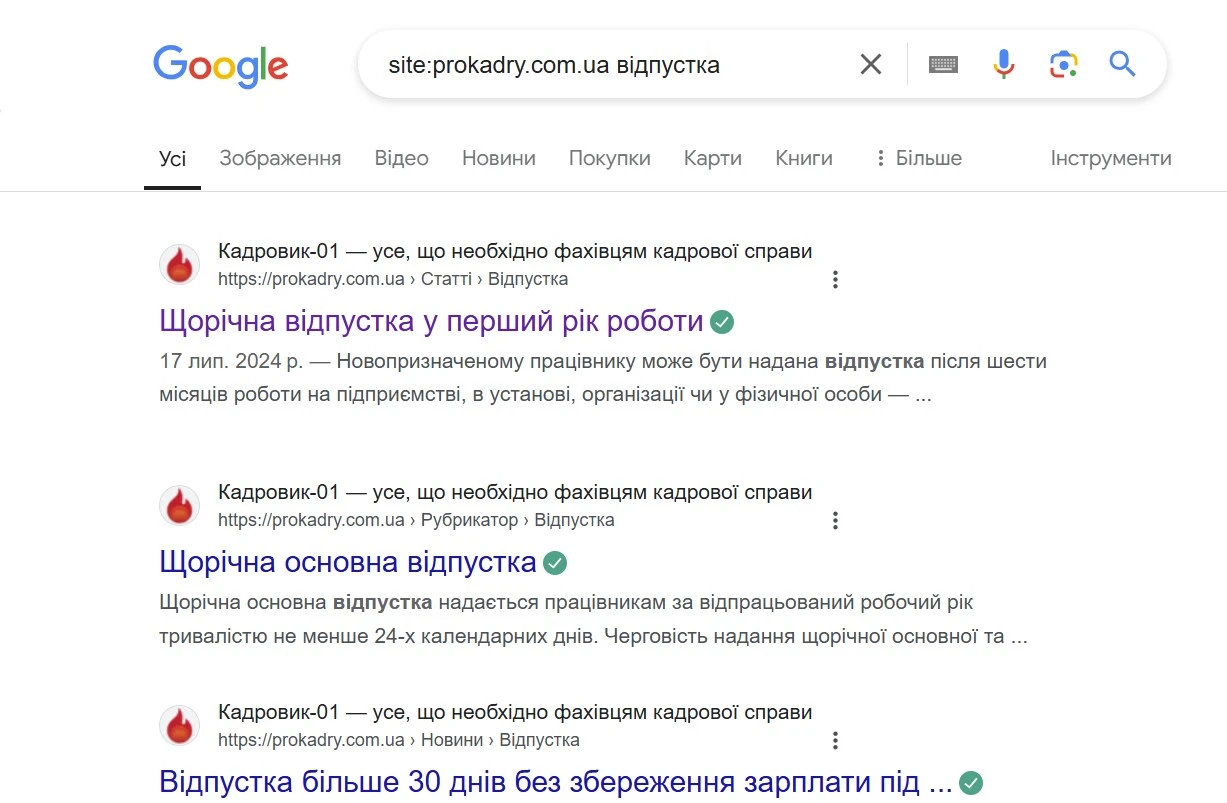Screen dimensions: 1227x803
Task: Run the search with the magnifier icon
Action: click(x=1122, y=63)
